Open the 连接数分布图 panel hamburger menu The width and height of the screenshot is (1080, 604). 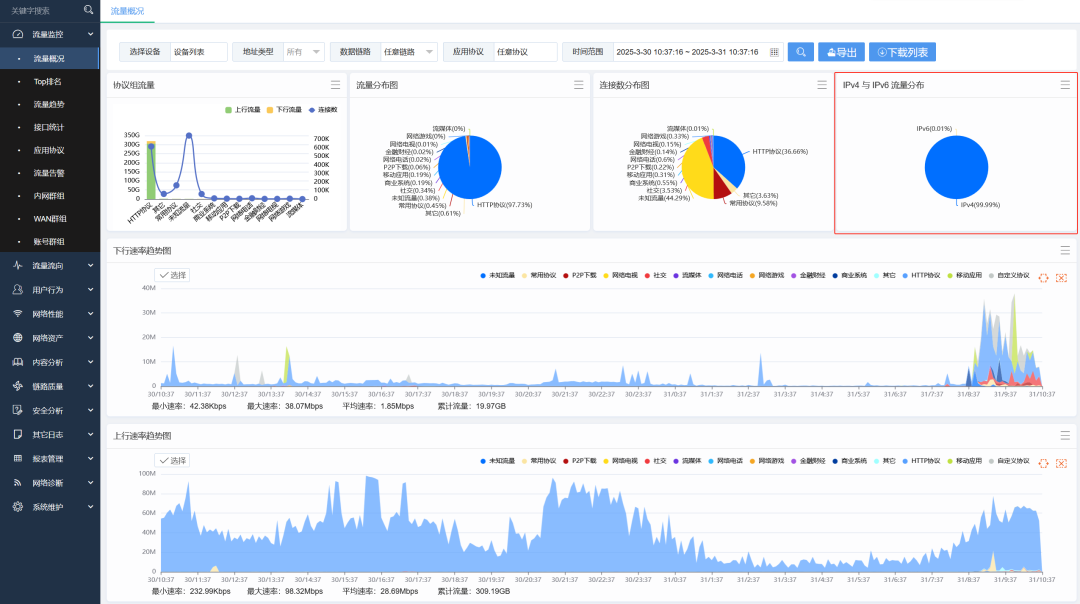tap(822, 85)
